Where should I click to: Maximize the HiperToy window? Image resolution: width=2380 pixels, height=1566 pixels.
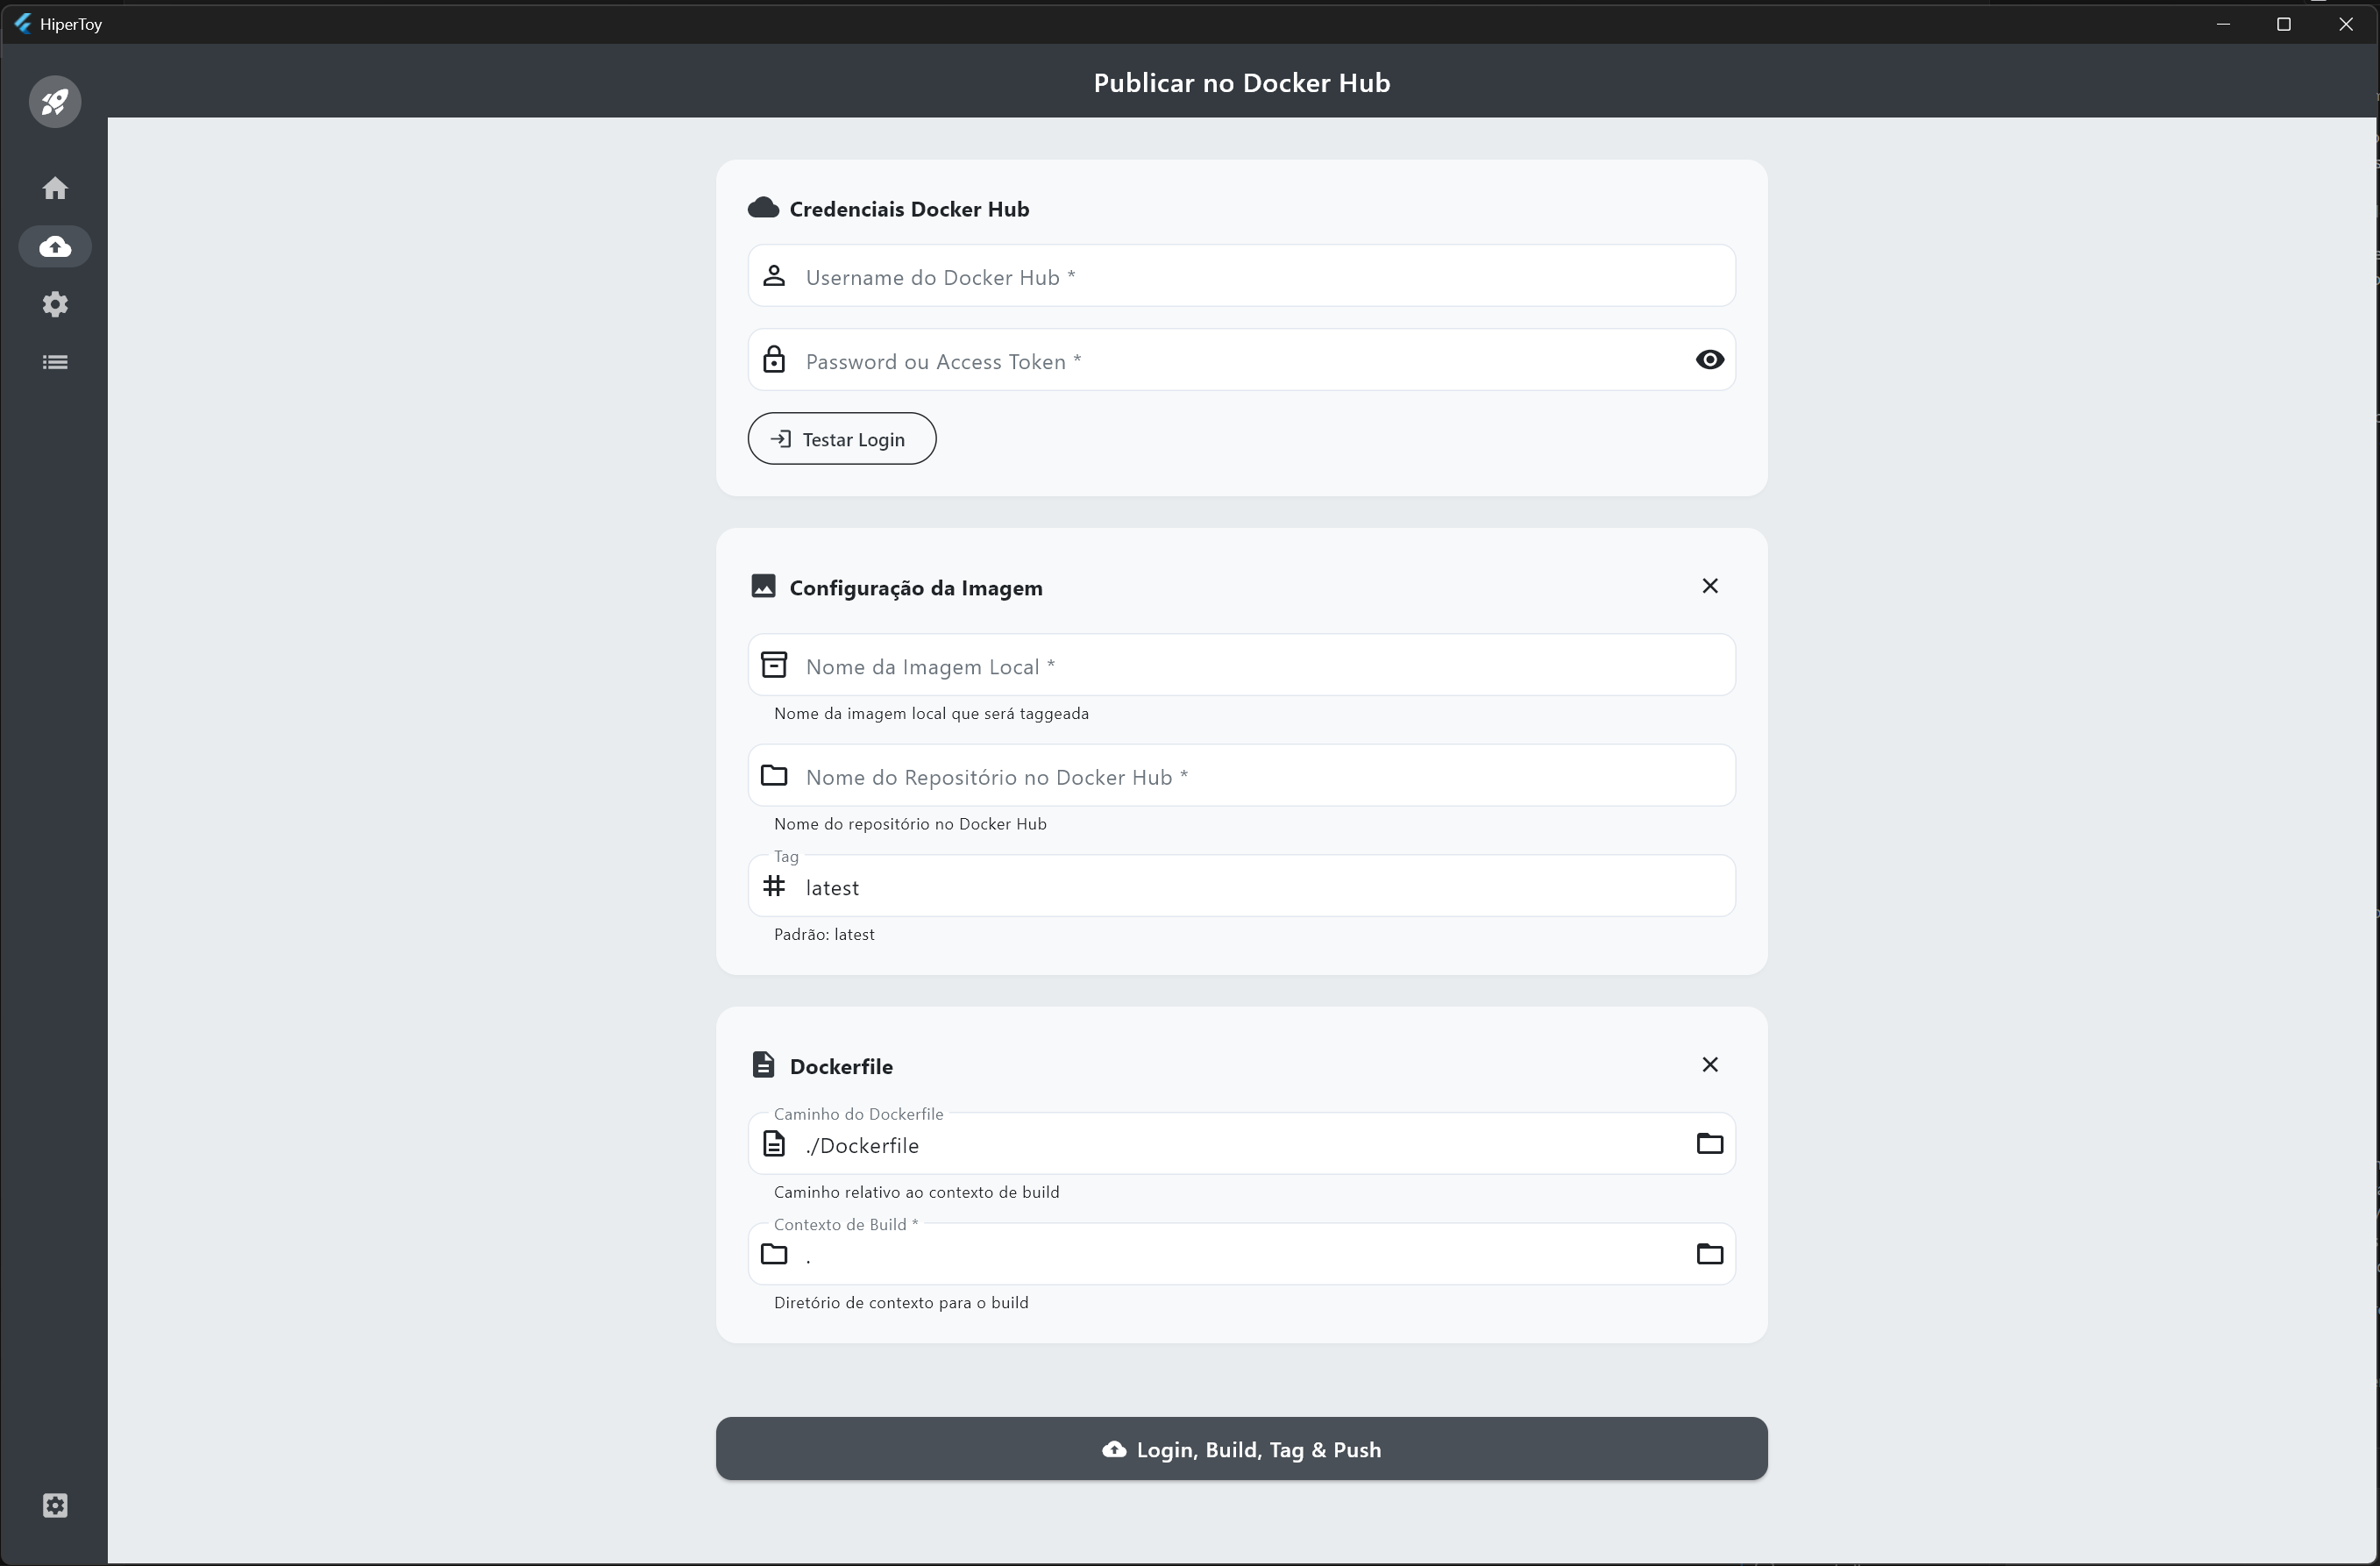coord(2283,24)
